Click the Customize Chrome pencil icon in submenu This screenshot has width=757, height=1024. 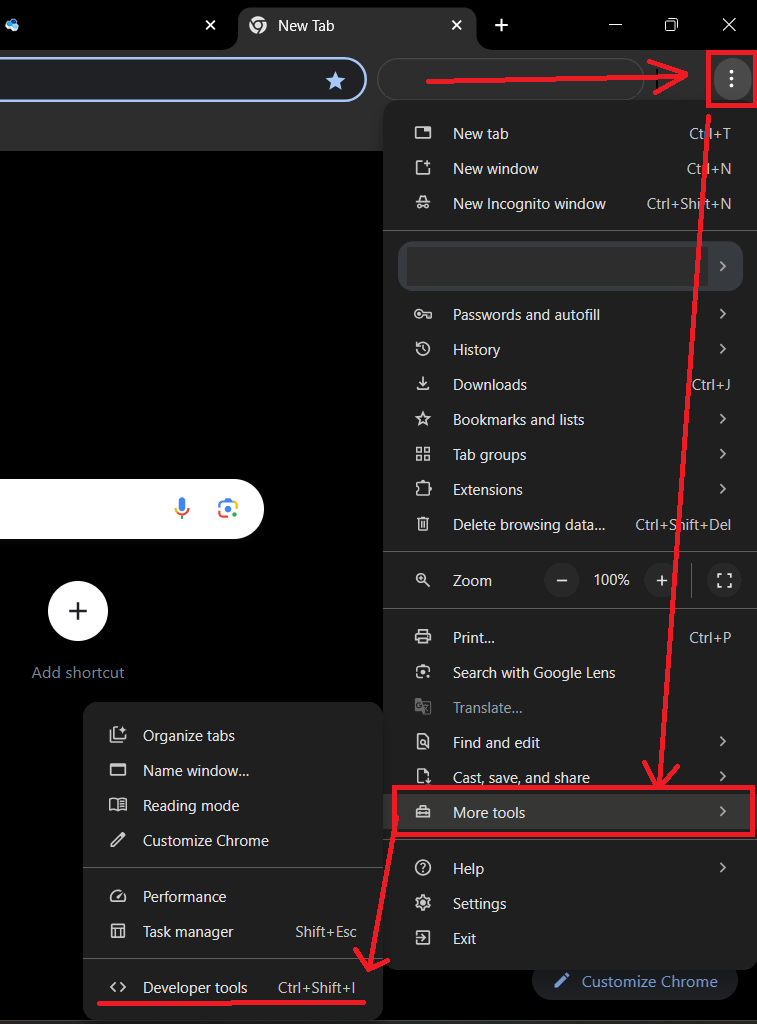[x=118, y=840]
